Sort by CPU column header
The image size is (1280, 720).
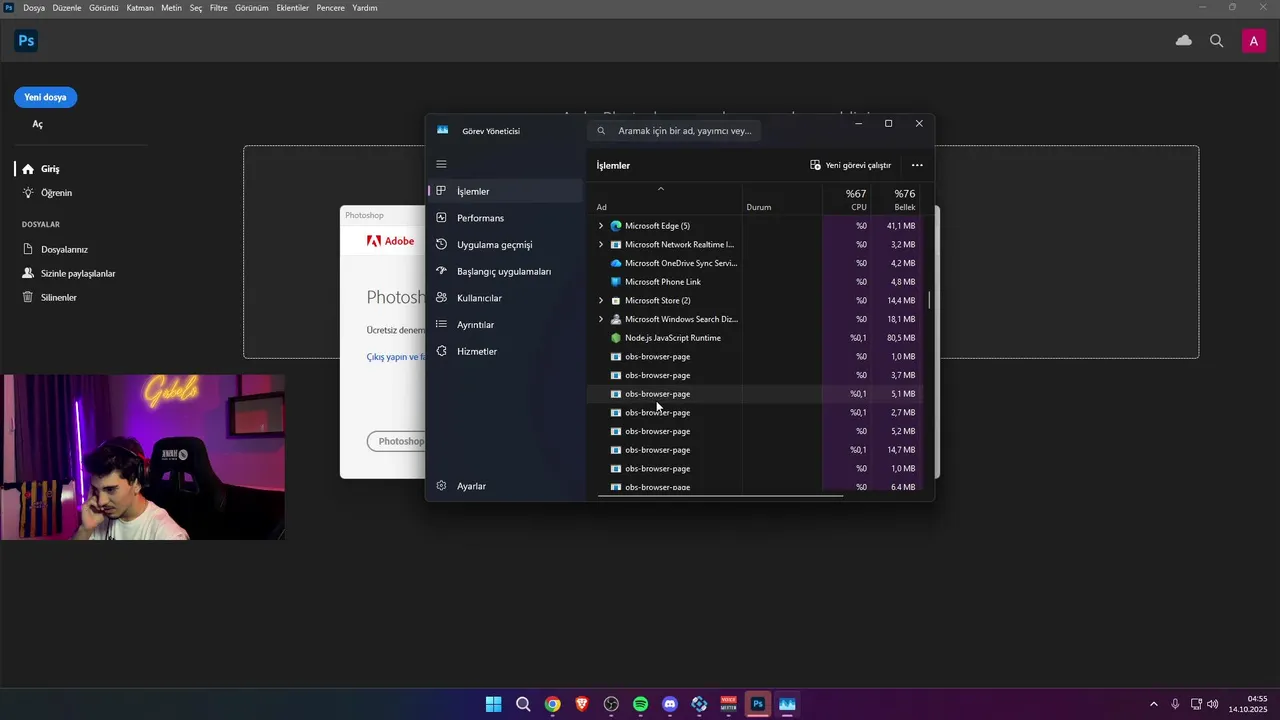[847, 198]
